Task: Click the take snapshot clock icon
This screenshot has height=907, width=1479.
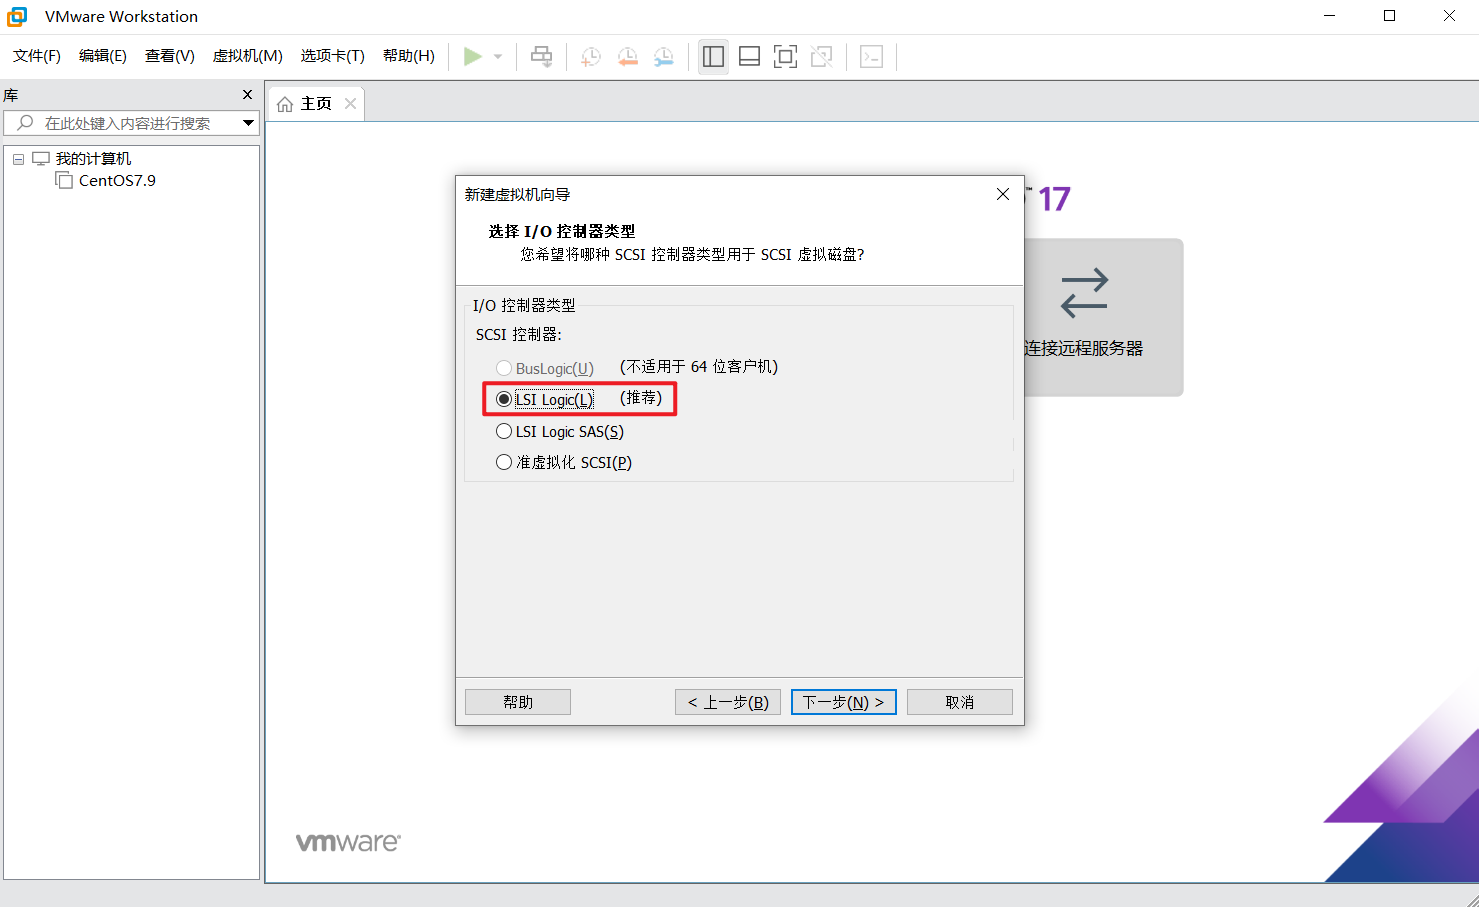Action: point(591,57)
